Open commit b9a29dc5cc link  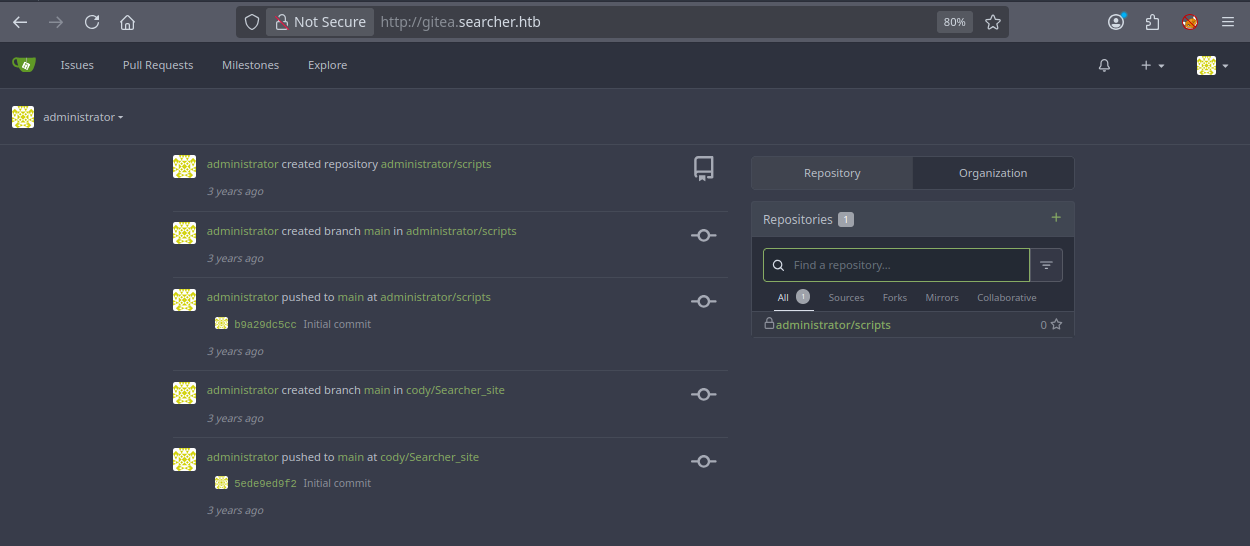coord(265,324)
